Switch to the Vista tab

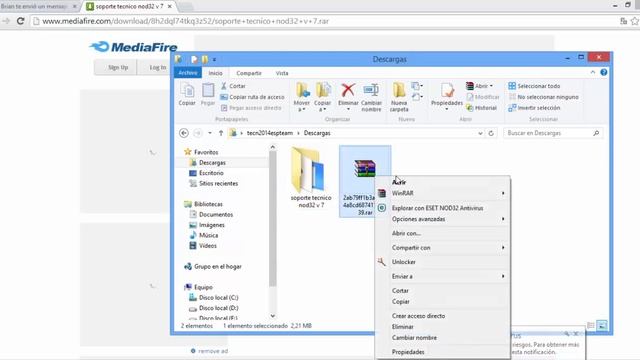pyautogui.click(x=282, y=73)
